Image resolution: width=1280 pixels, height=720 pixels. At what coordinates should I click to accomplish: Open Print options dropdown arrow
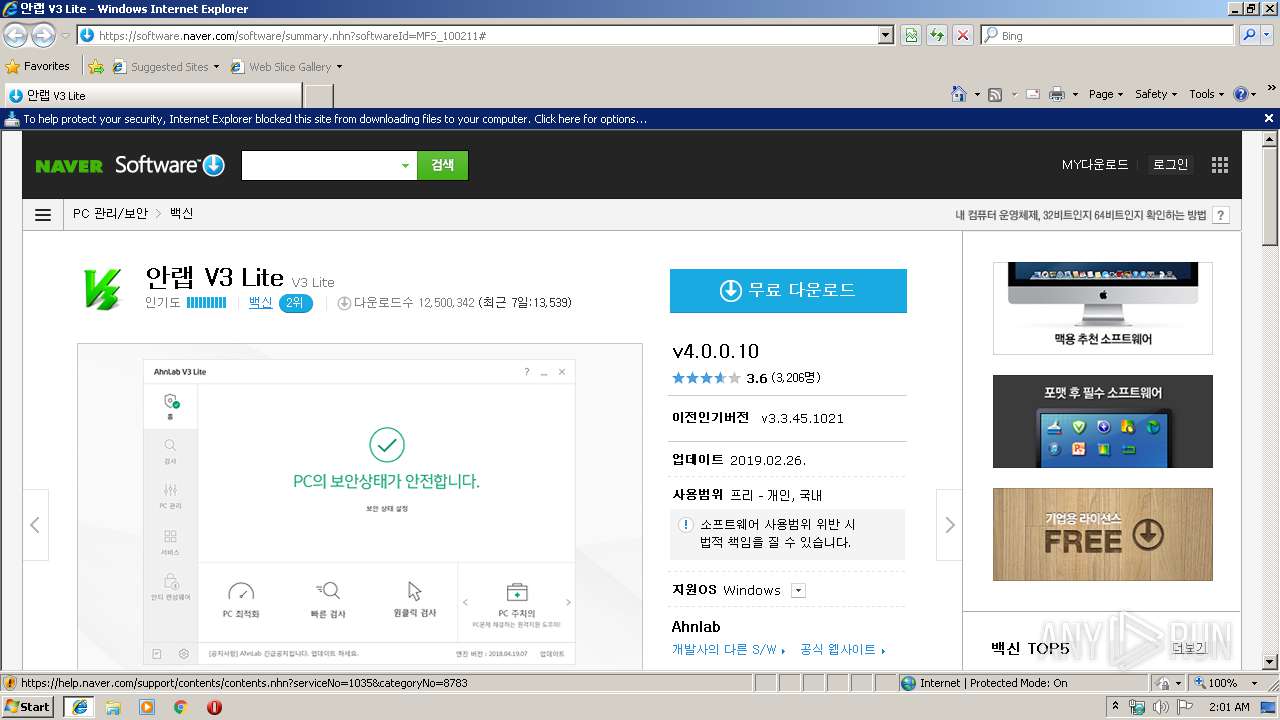point(1075,94)
